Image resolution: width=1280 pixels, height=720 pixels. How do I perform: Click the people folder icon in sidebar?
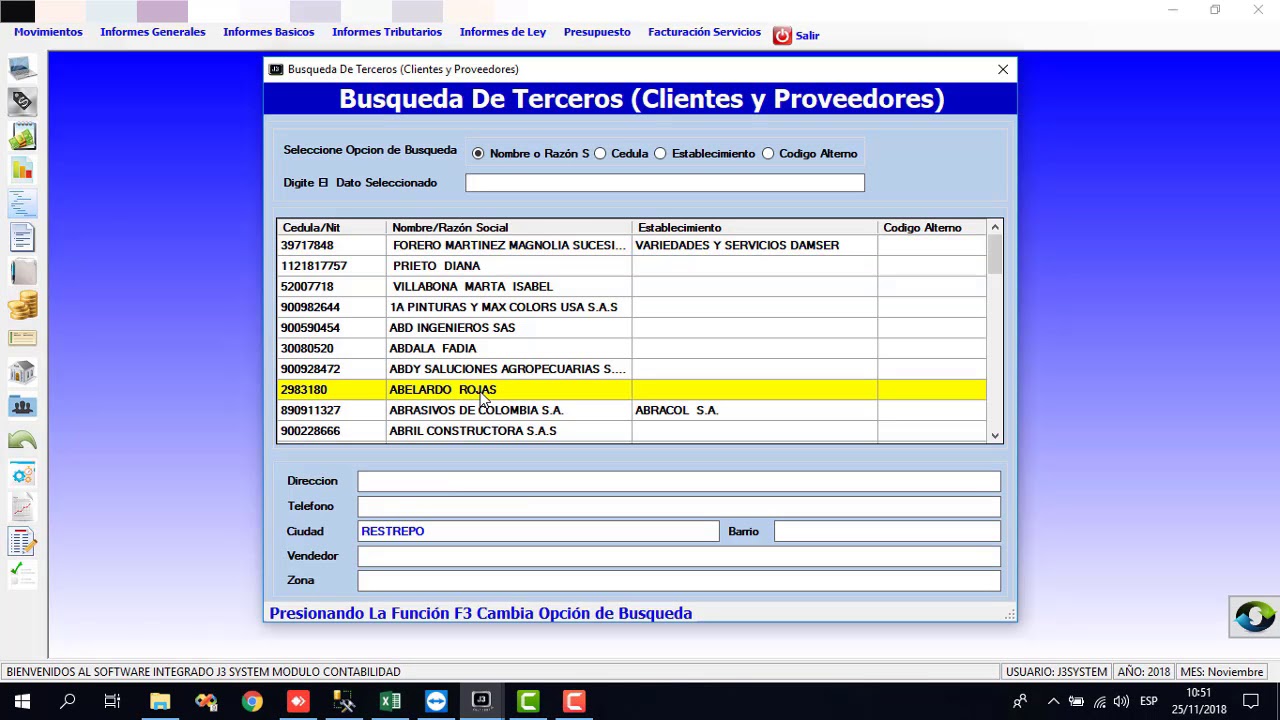[x=22, y=407]
